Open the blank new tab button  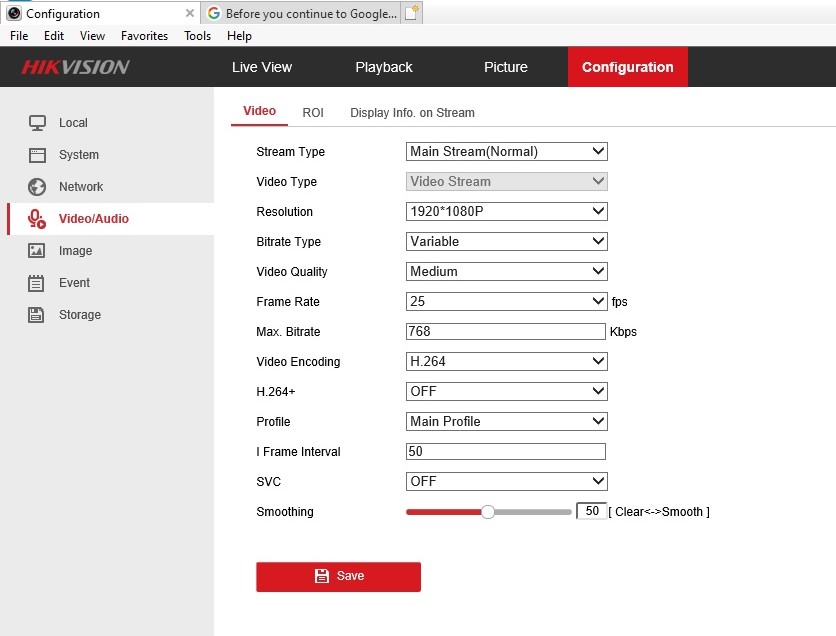tap(412, 14)
